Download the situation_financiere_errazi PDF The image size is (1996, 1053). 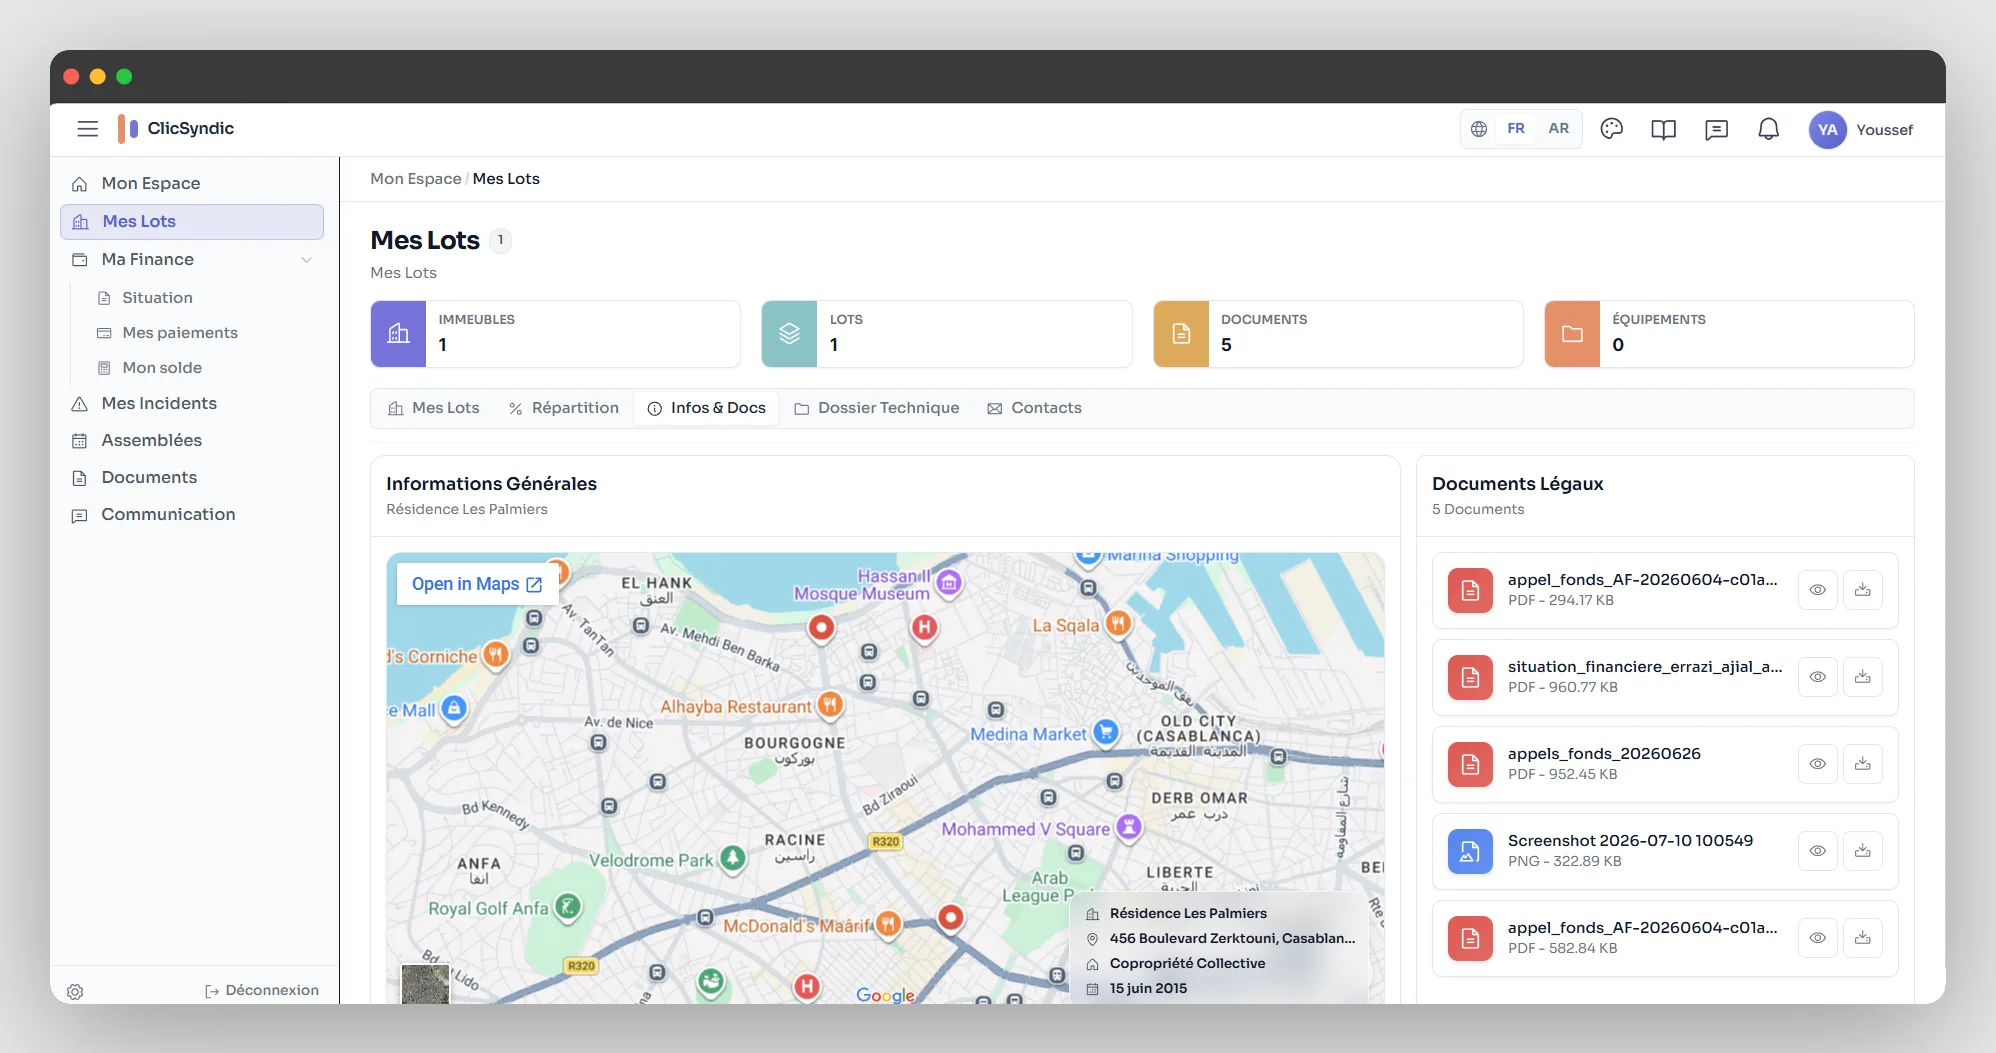[1863, 677]
